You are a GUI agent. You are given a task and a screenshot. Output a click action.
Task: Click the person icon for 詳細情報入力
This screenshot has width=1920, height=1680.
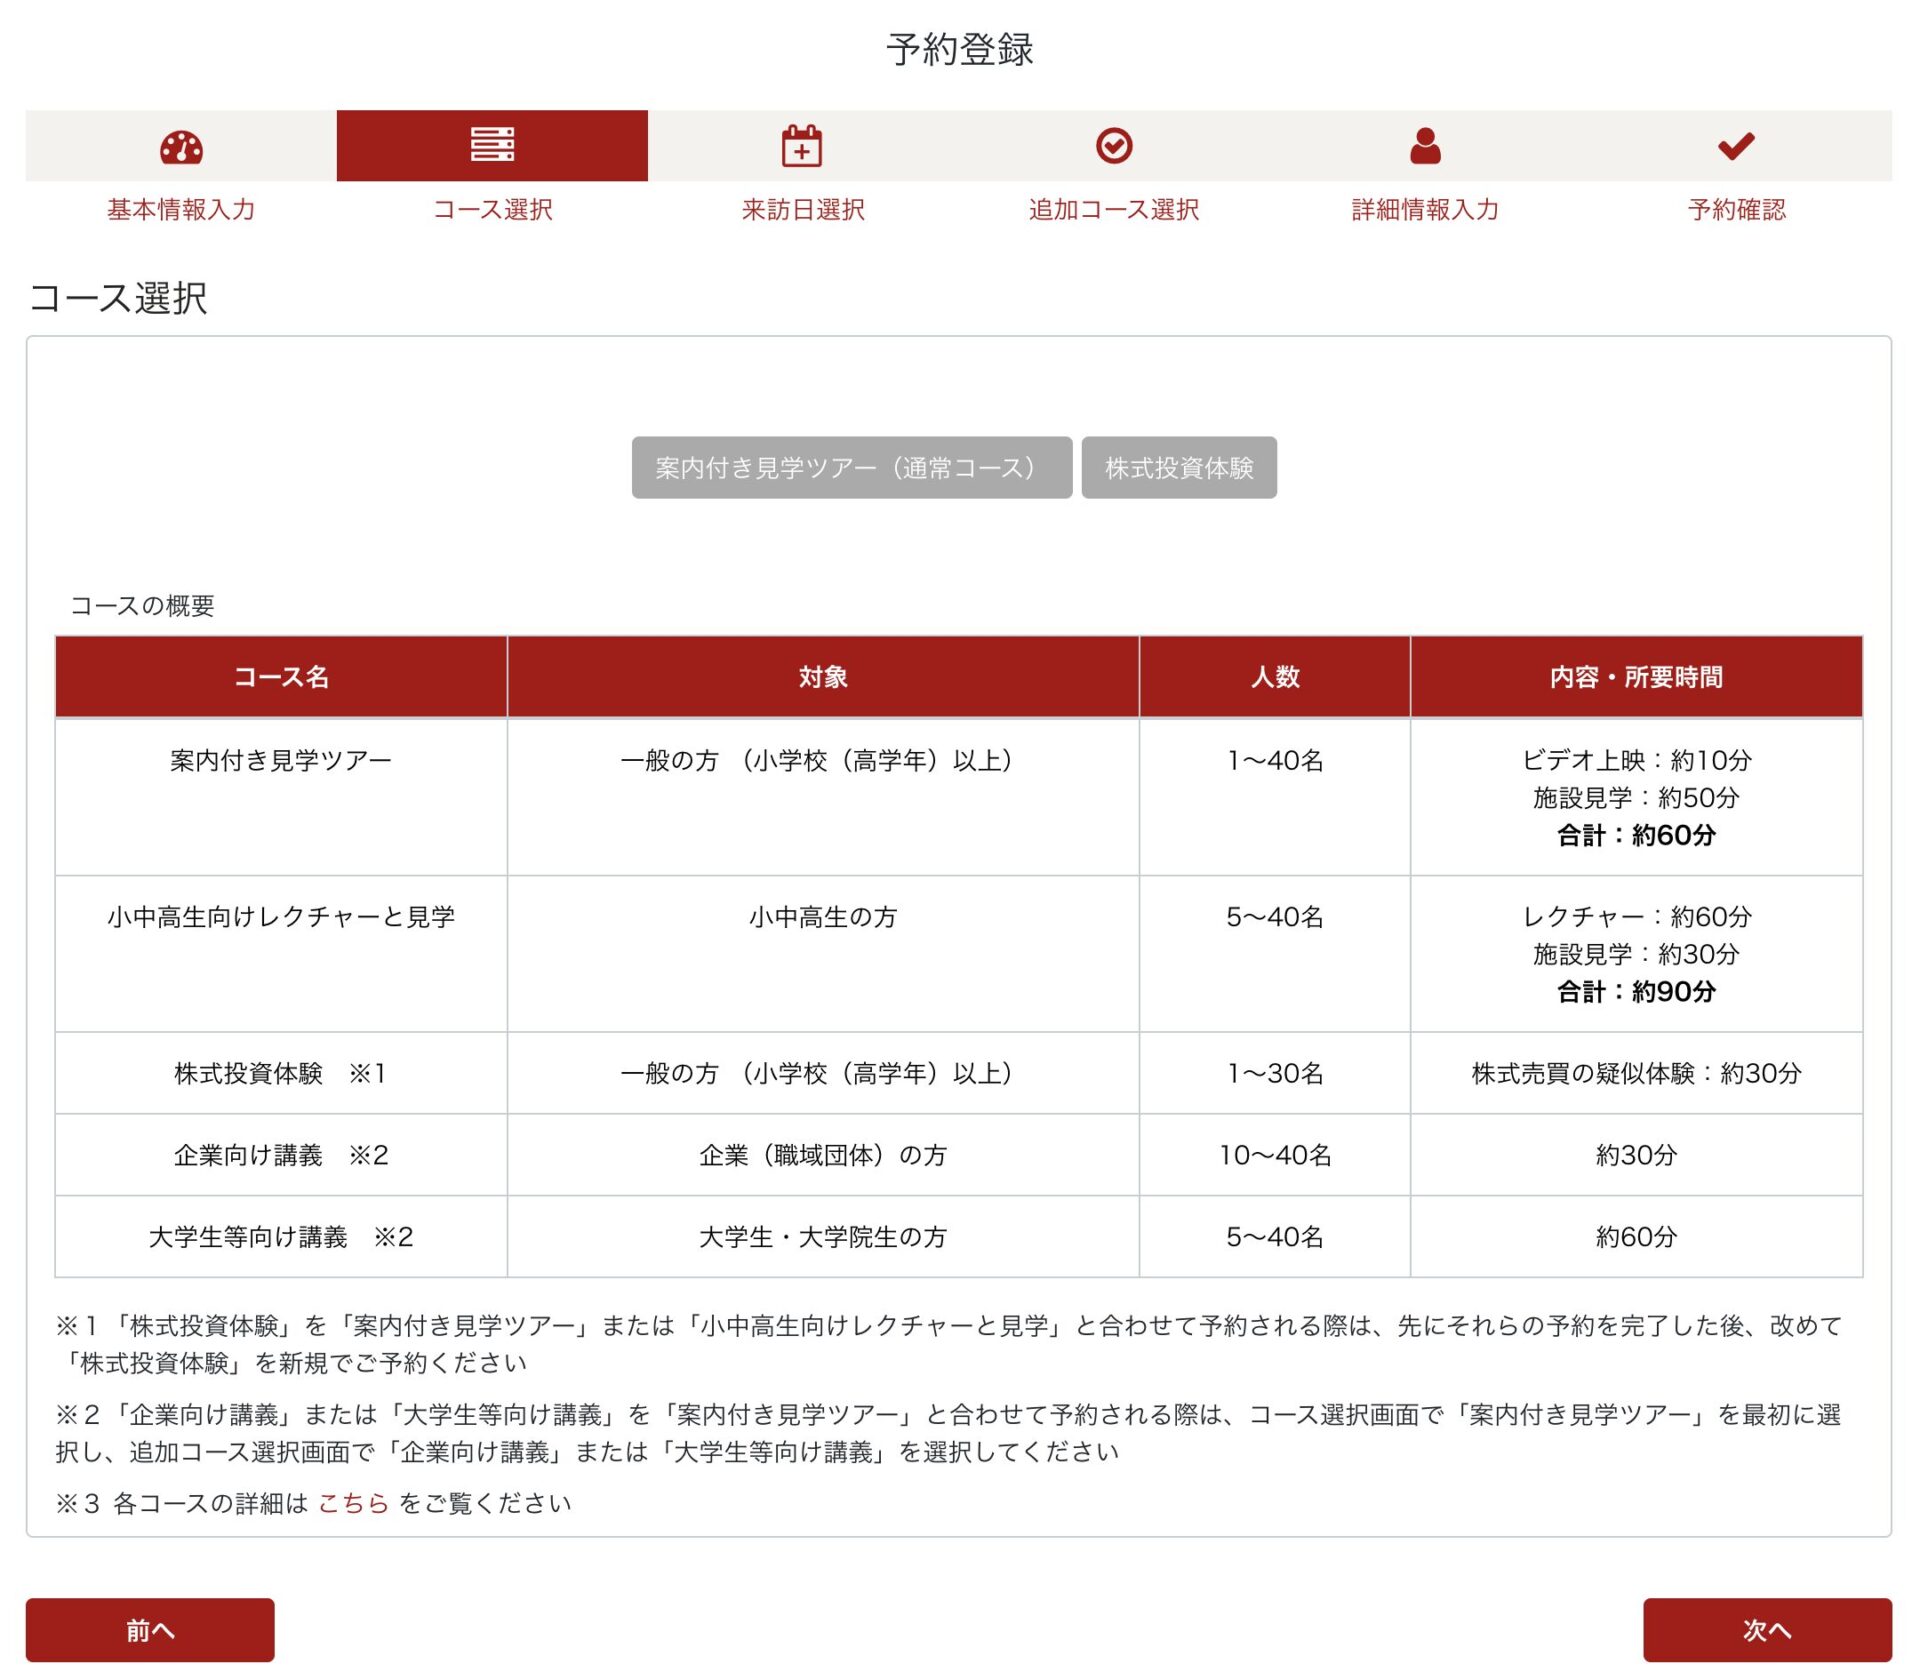point(1425,146)
